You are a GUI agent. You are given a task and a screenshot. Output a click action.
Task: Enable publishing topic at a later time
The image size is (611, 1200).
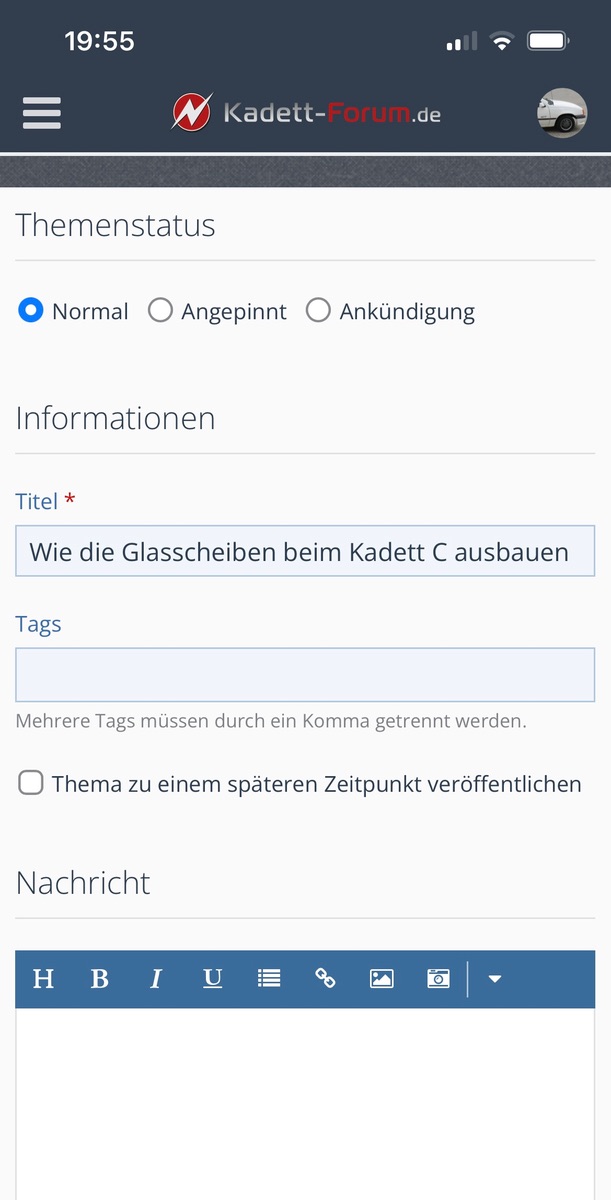31,784
